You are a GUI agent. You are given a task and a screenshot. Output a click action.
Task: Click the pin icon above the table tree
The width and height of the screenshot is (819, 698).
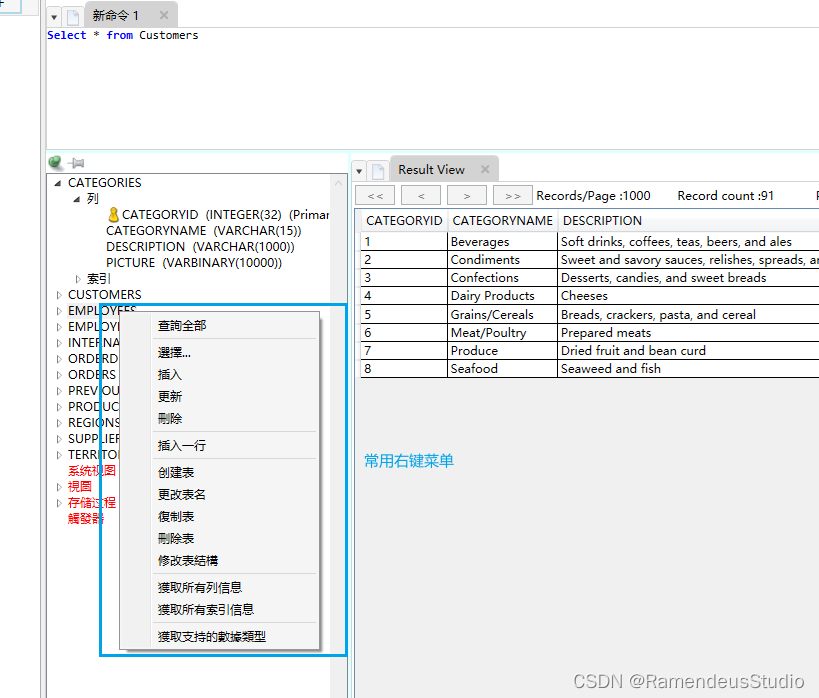pyautogui.click(x=76, y=163)
